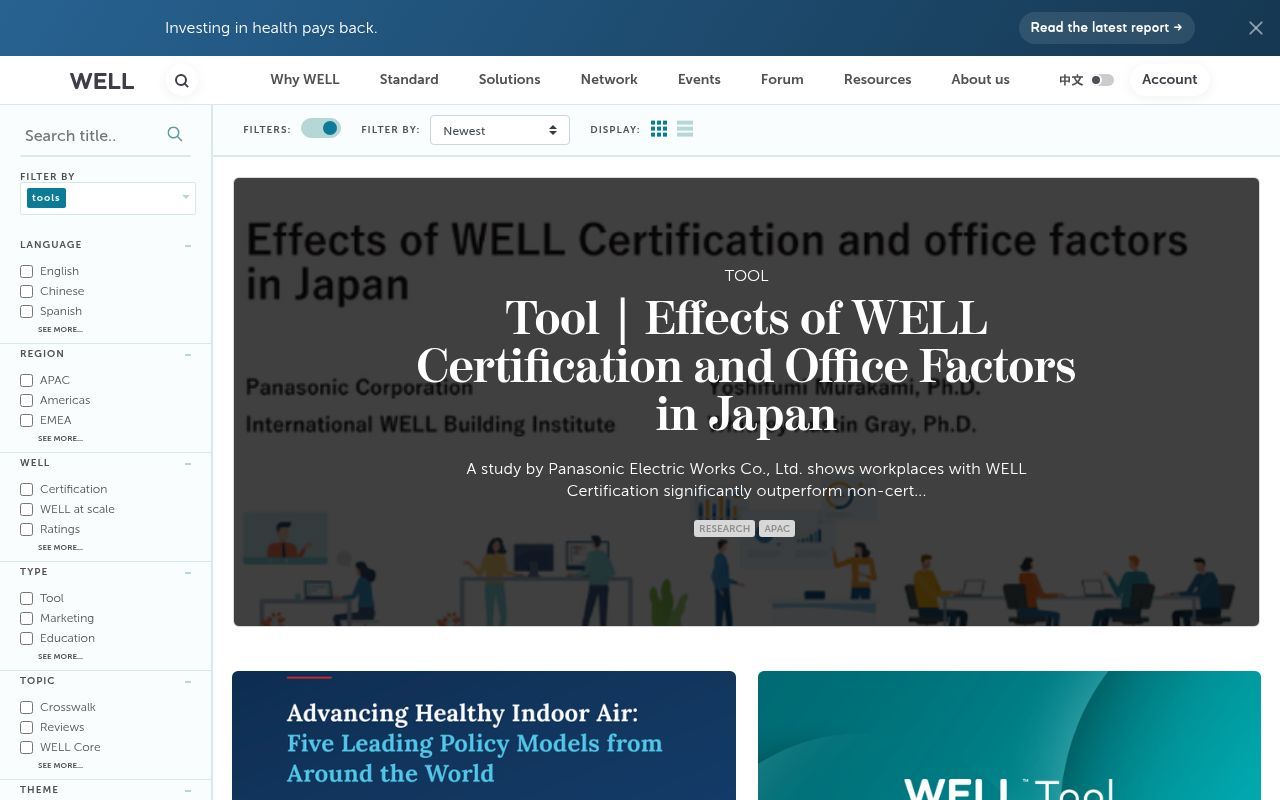1280x800 pixels.
Task: Expand See More under Language
Action: tap(60, 329)
